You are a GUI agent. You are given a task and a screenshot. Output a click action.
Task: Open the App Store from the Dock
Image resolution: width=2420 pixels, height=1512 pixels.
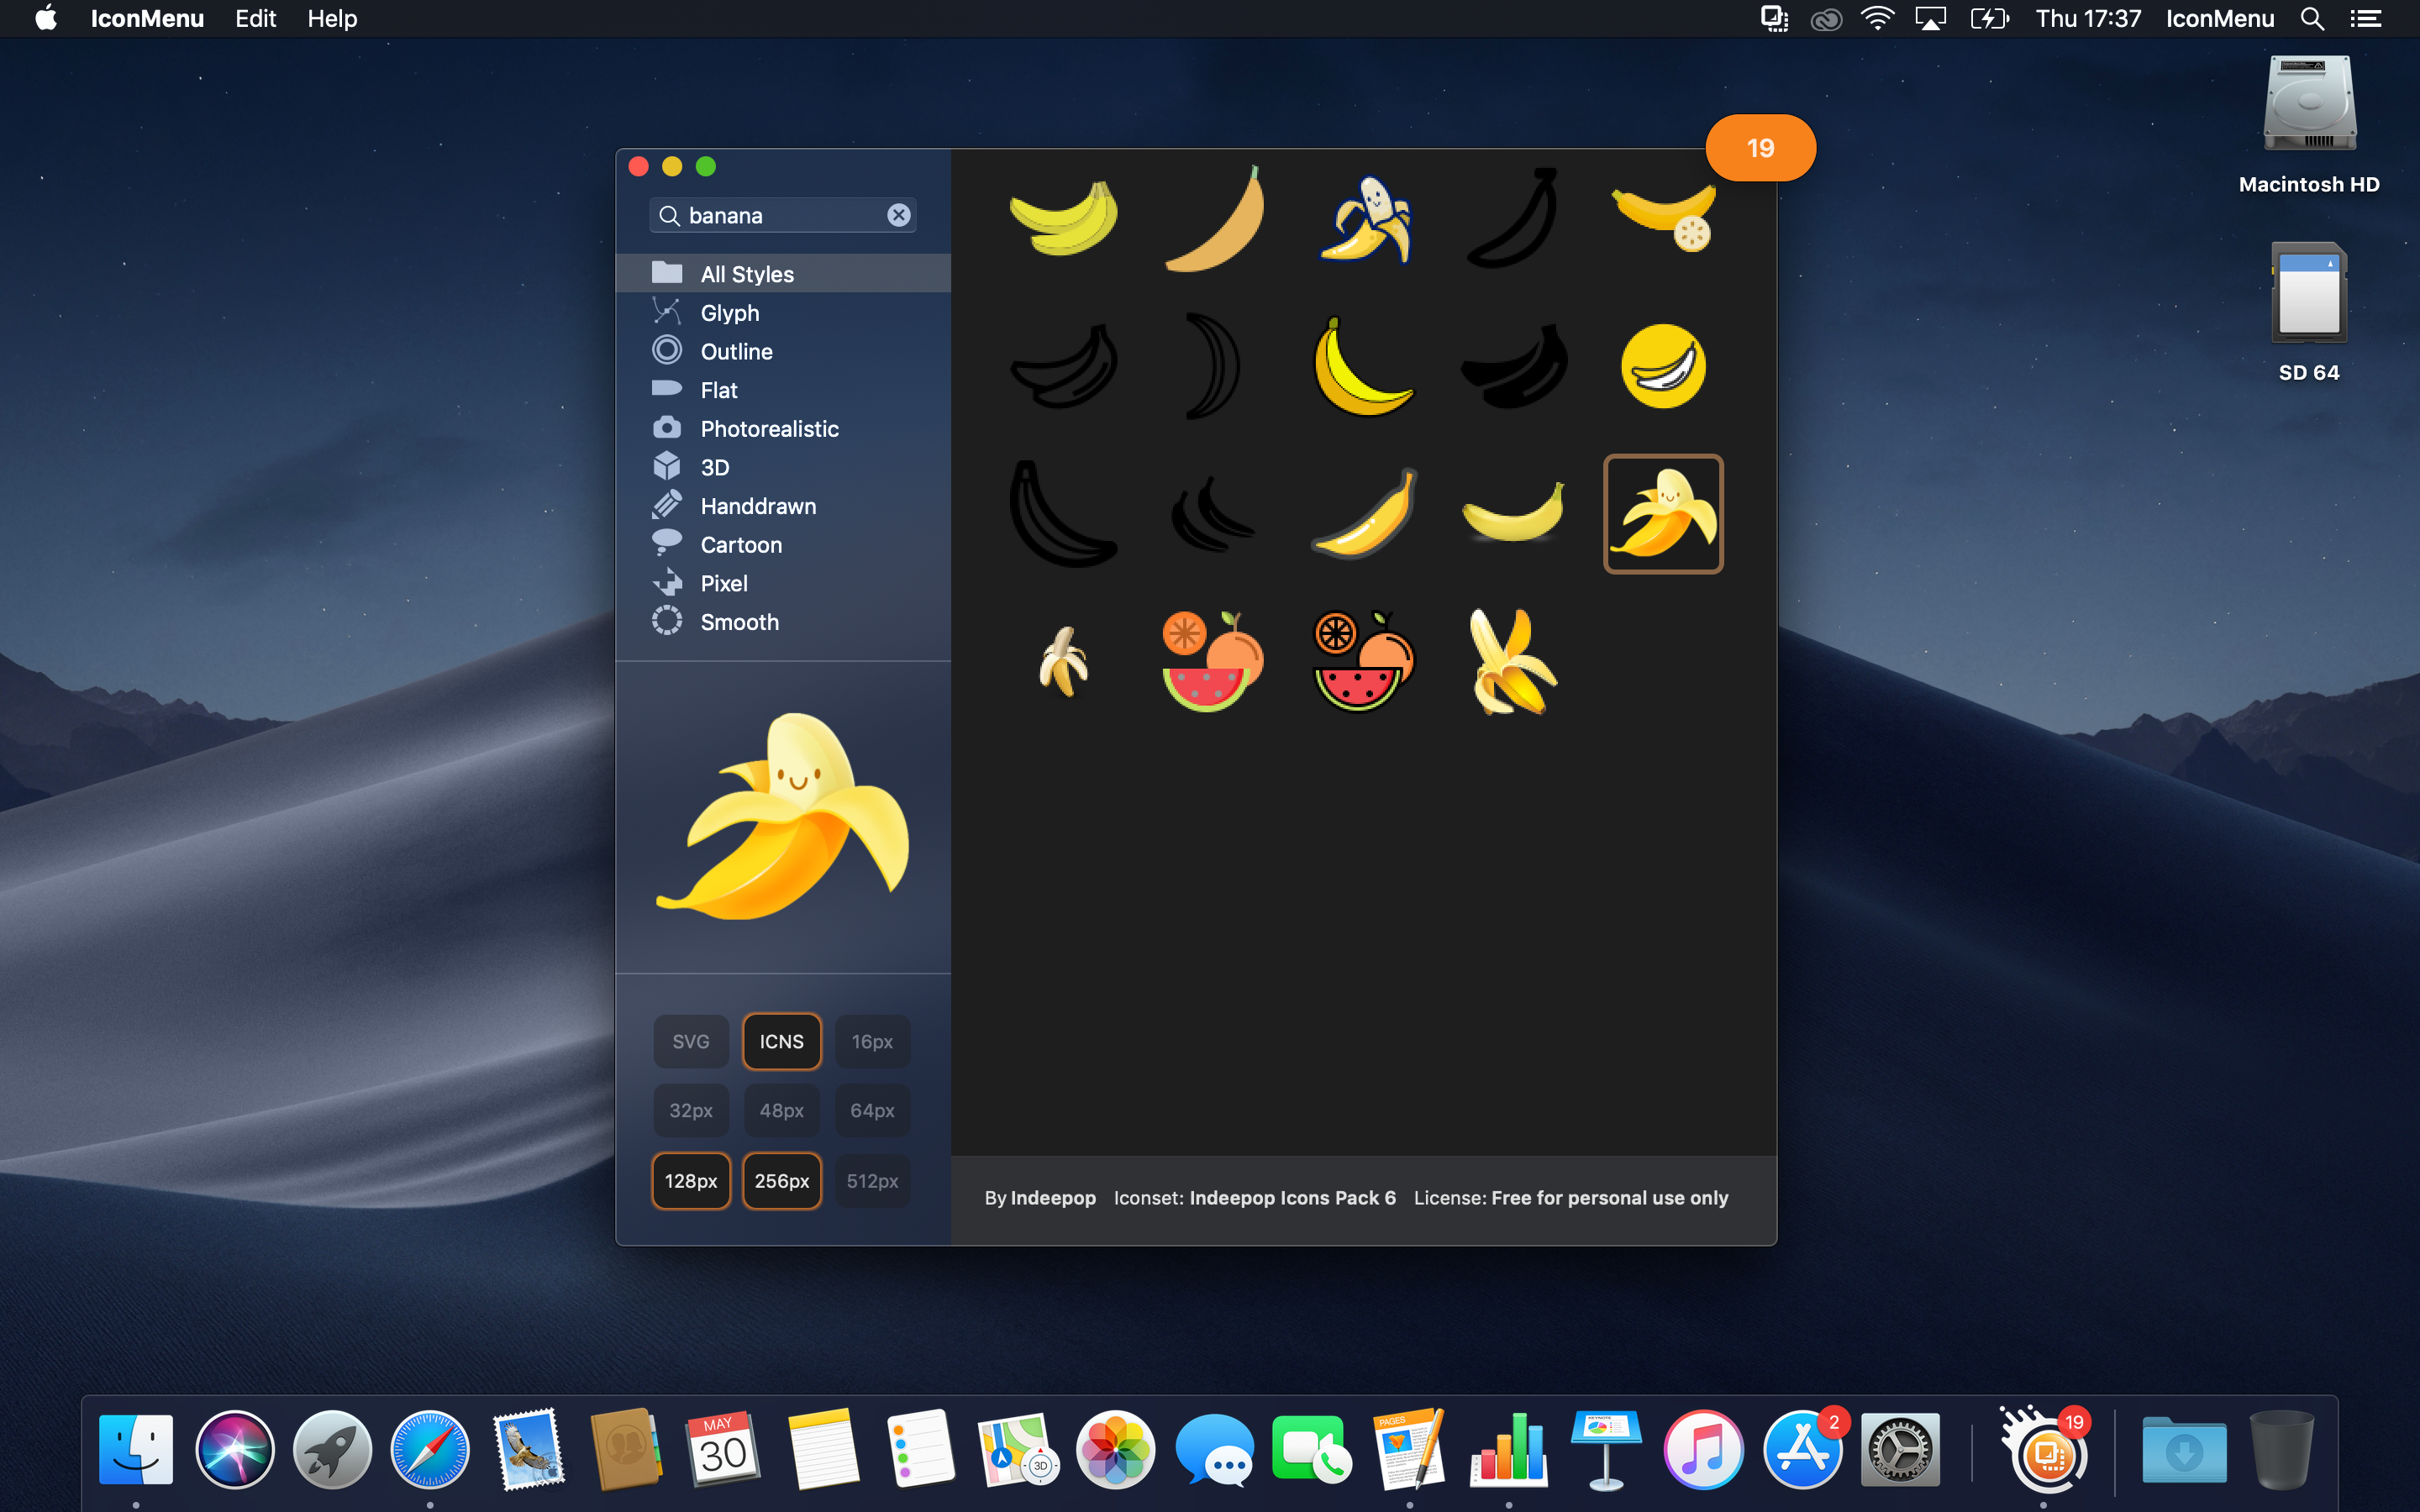coord(1802,1449)
